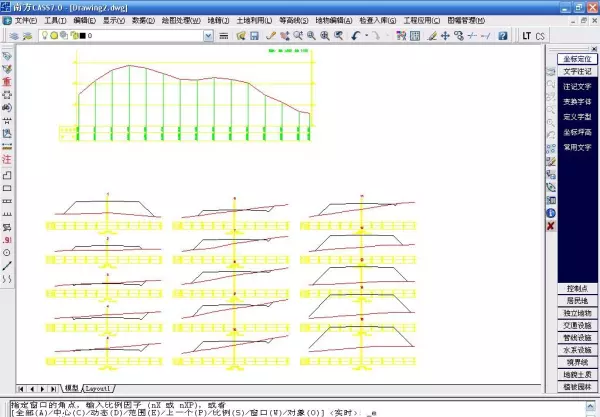Viewport: 600px width, 417px height.
Task: Click the redo arrow icon
Action: 377,36
